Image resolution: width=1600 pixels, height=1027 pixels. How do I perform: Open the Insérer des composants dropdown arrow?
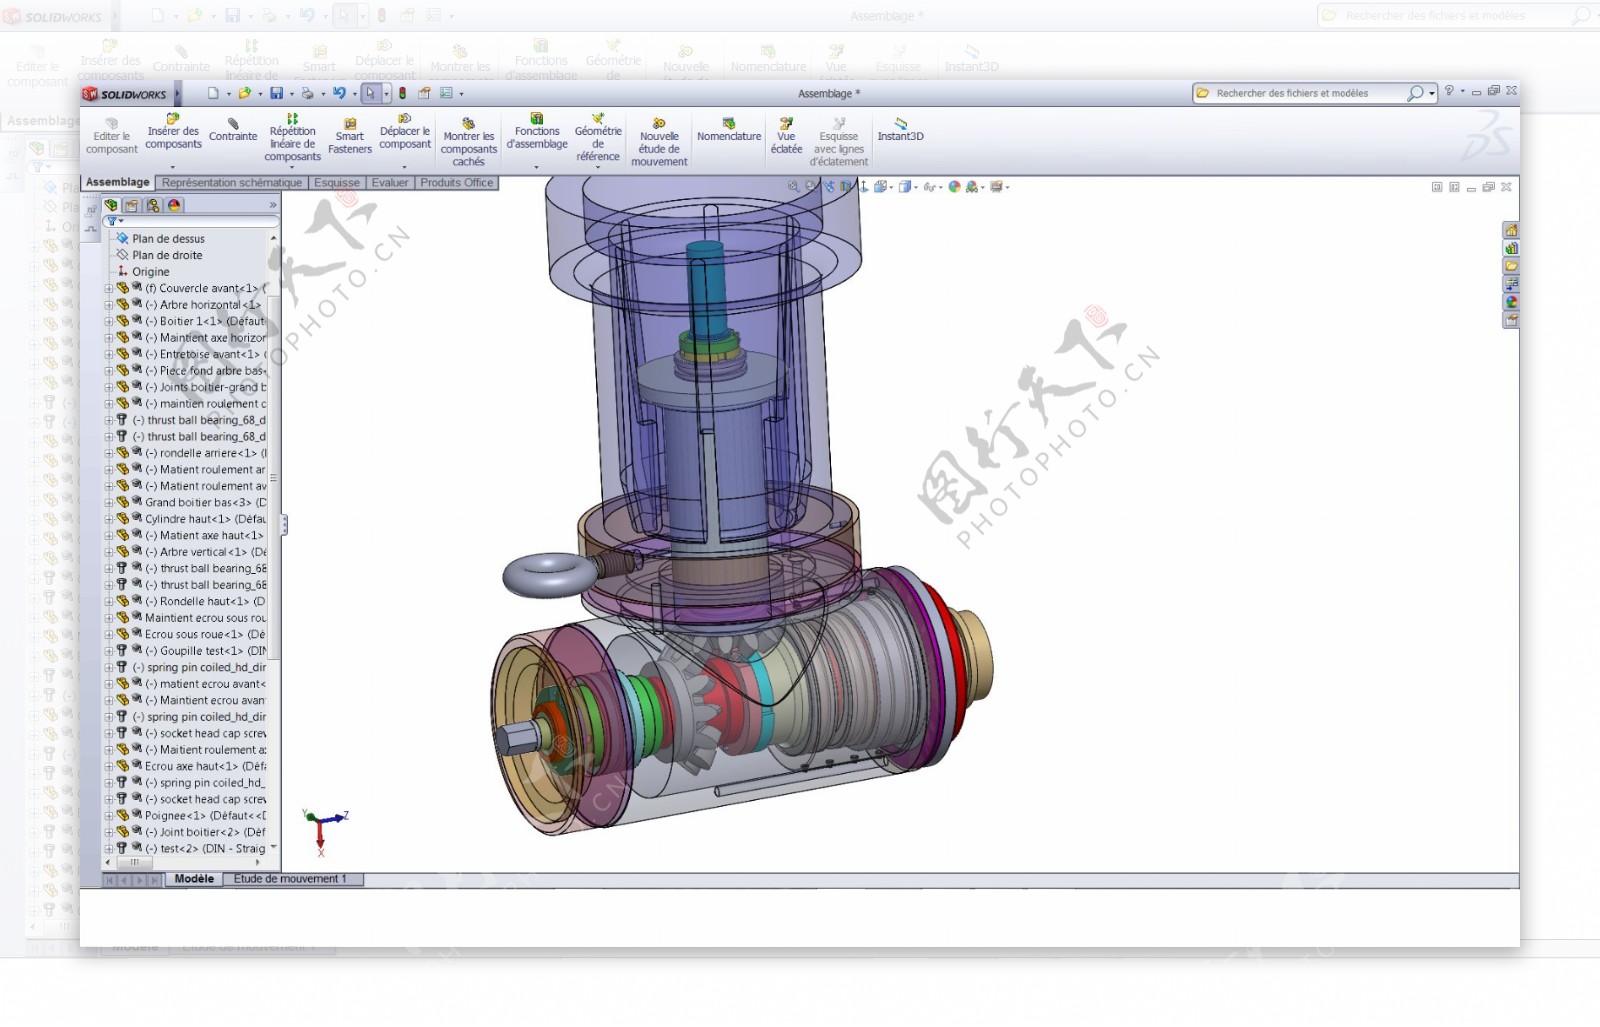click(x=173, y=167)
